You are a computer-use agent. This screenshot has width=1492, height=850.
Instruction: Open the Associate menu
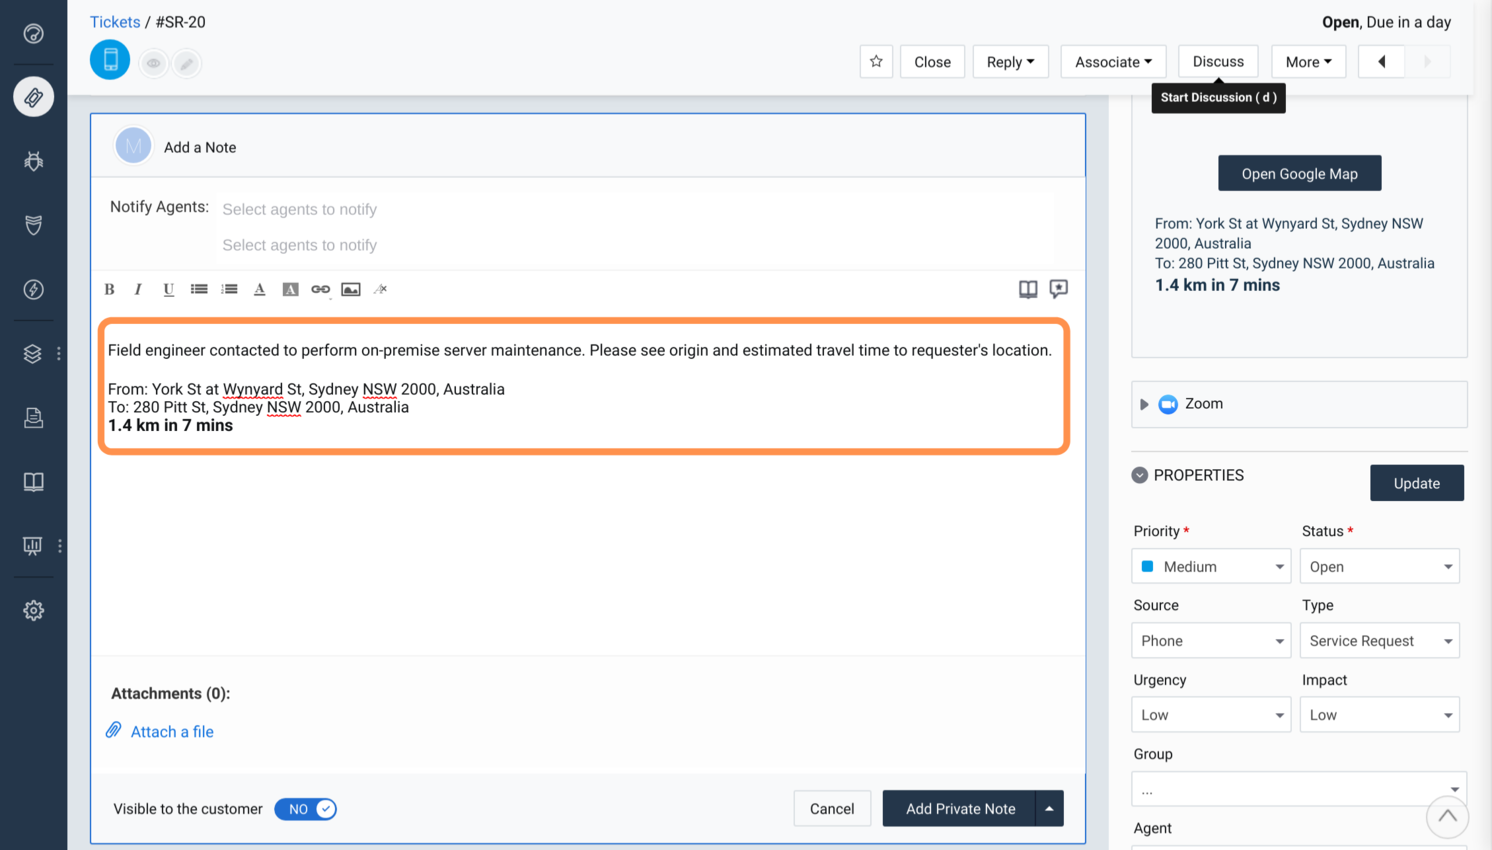coord(1113,61)
